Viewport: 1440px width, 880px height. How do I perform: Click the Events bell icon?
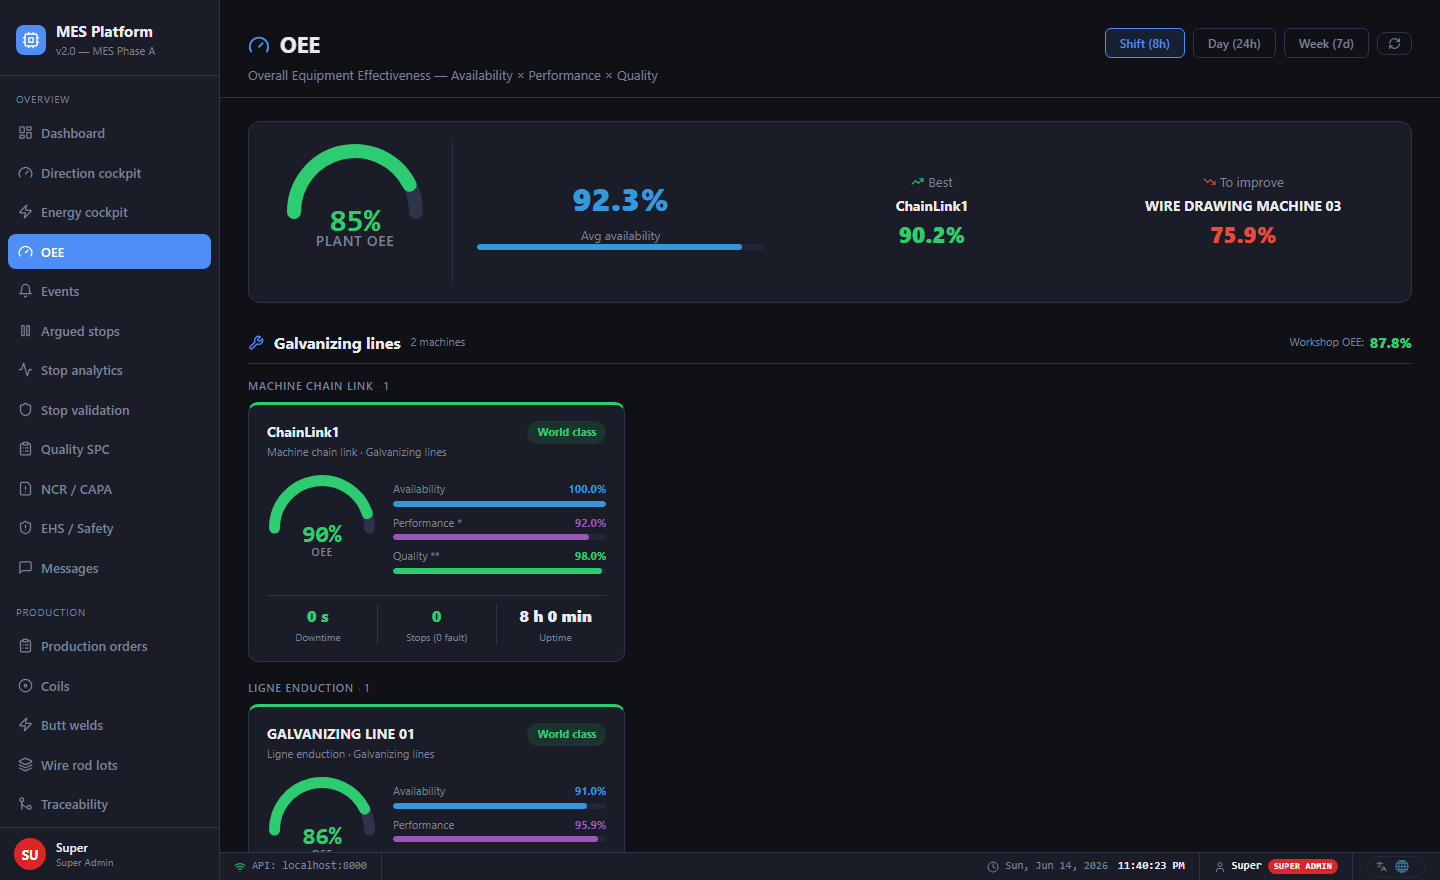click(25, 291)
